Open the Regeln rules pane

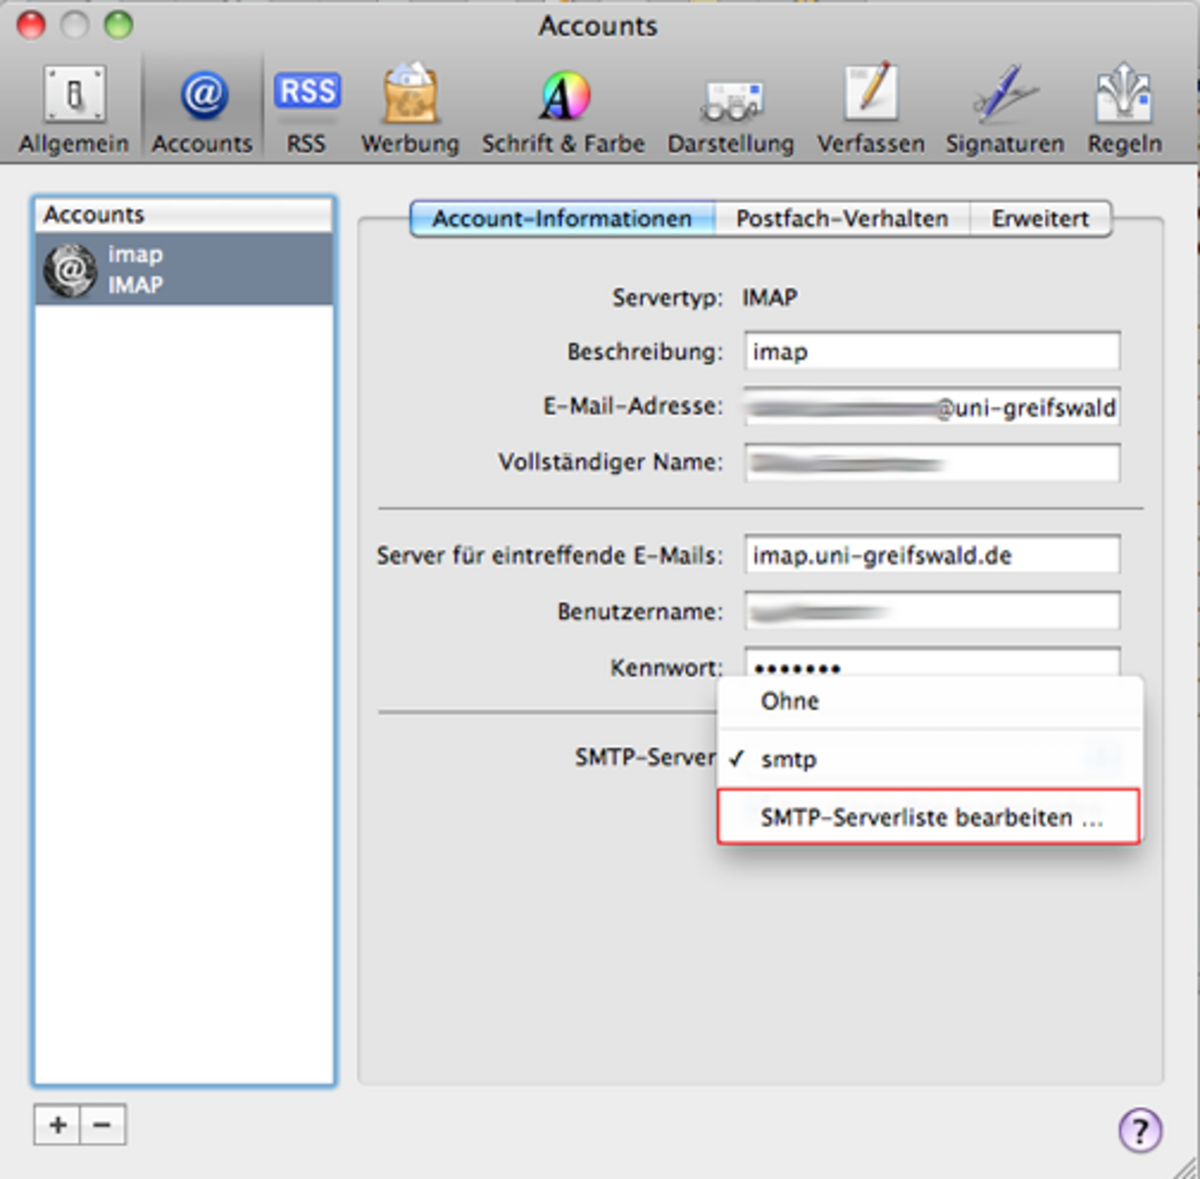(1124, 109)
